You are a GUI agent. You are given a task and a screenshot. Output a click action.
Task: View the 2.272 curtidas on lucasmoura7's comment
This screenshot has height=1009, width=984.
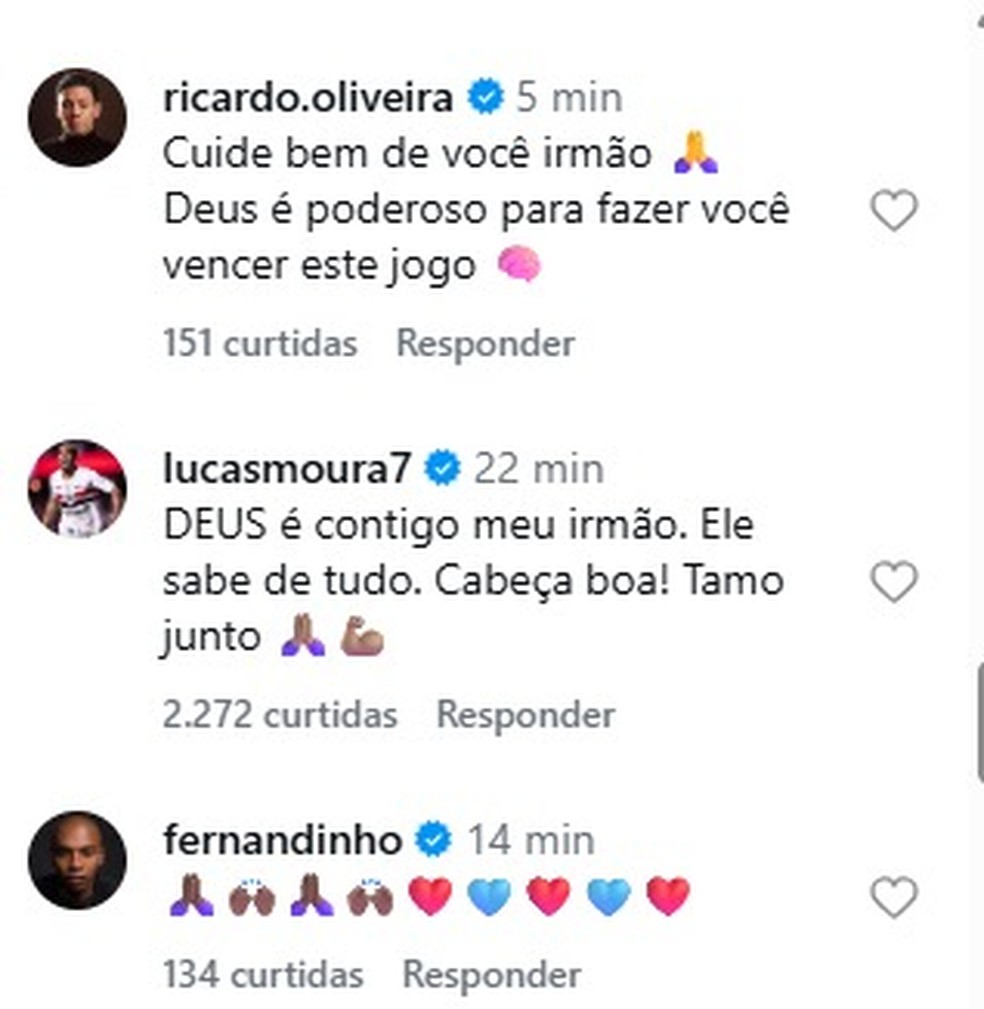(x=279, y=715)
